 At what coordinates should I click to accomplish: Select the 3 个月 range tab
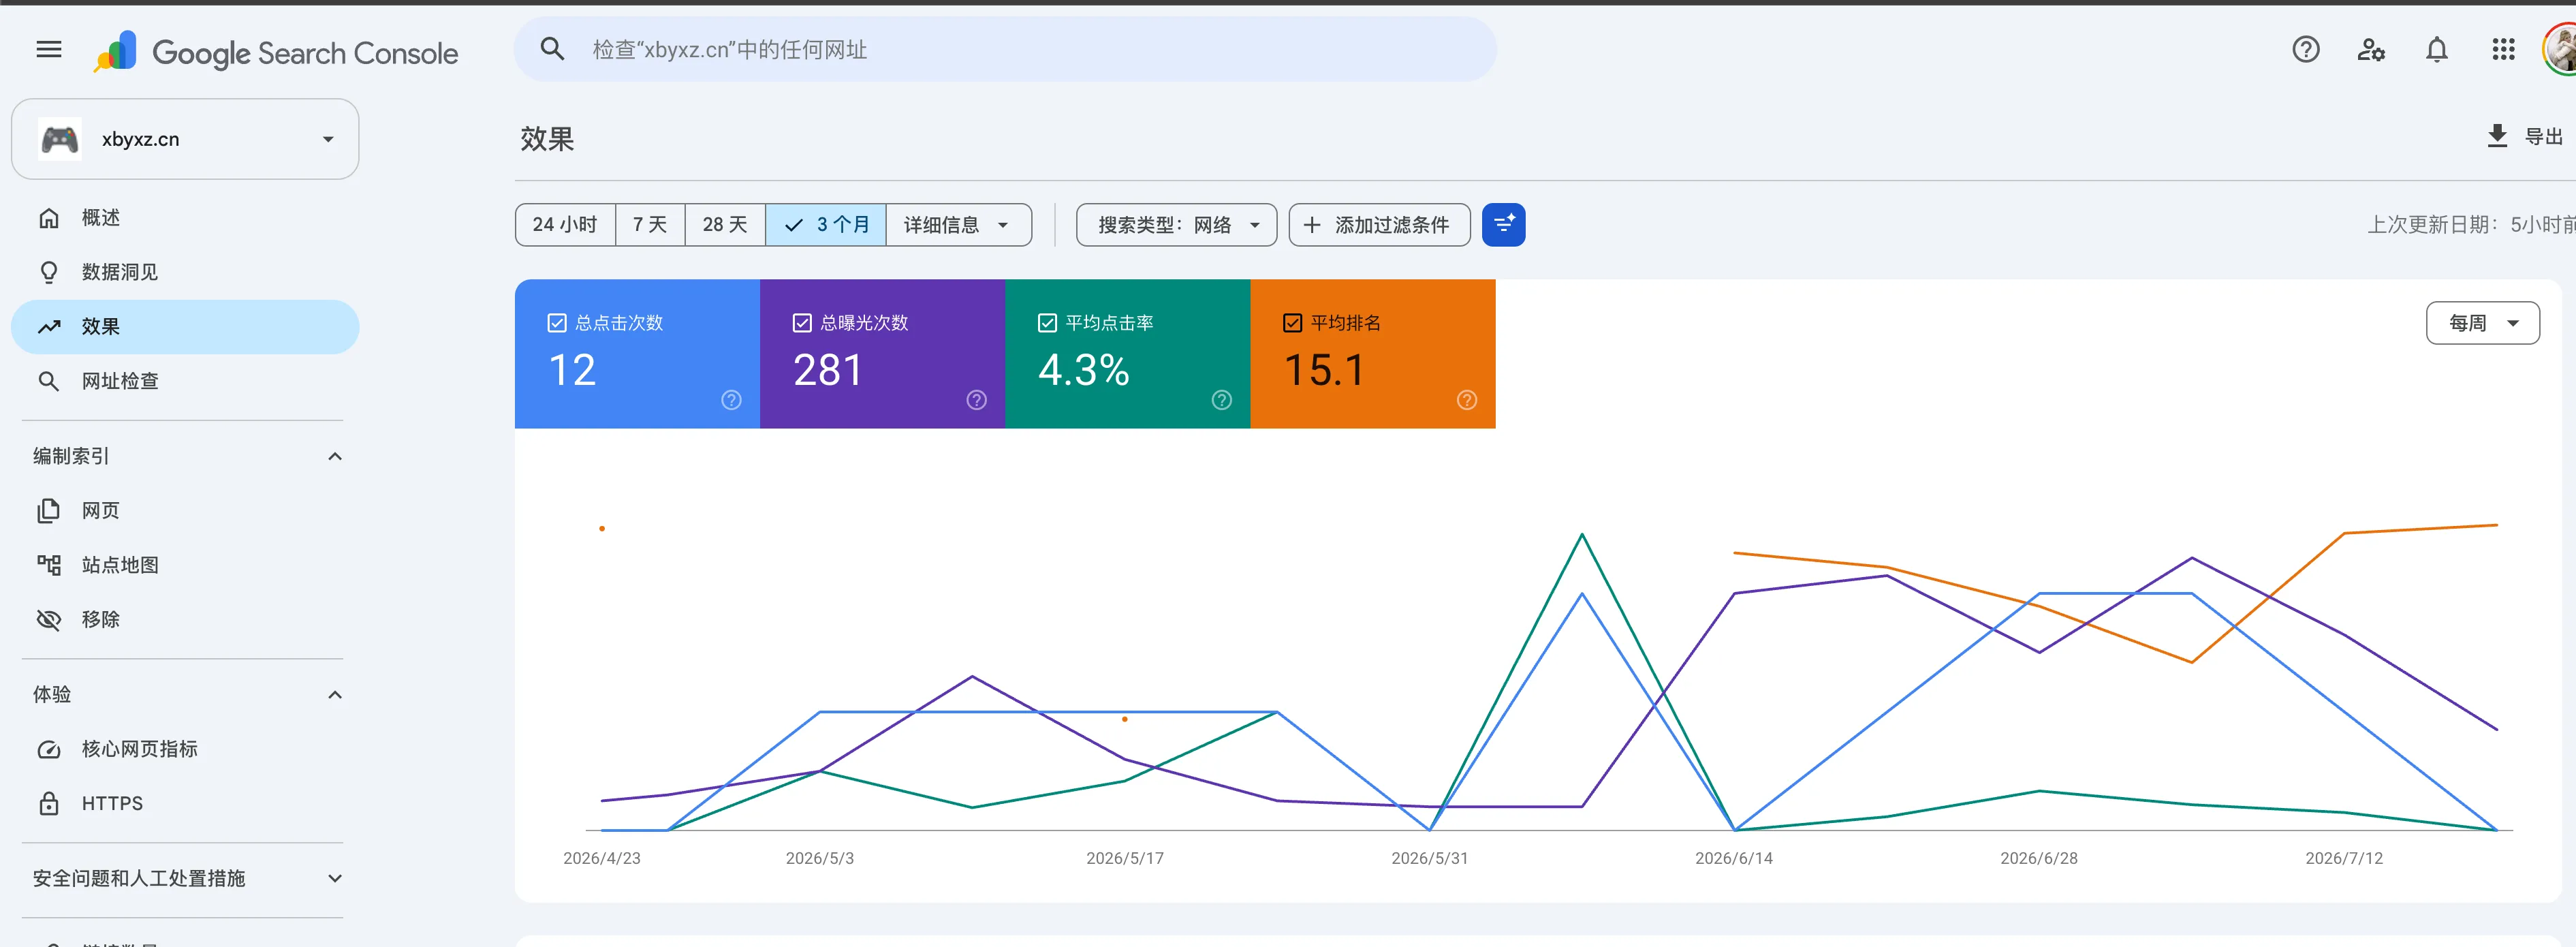coord(826,224)
